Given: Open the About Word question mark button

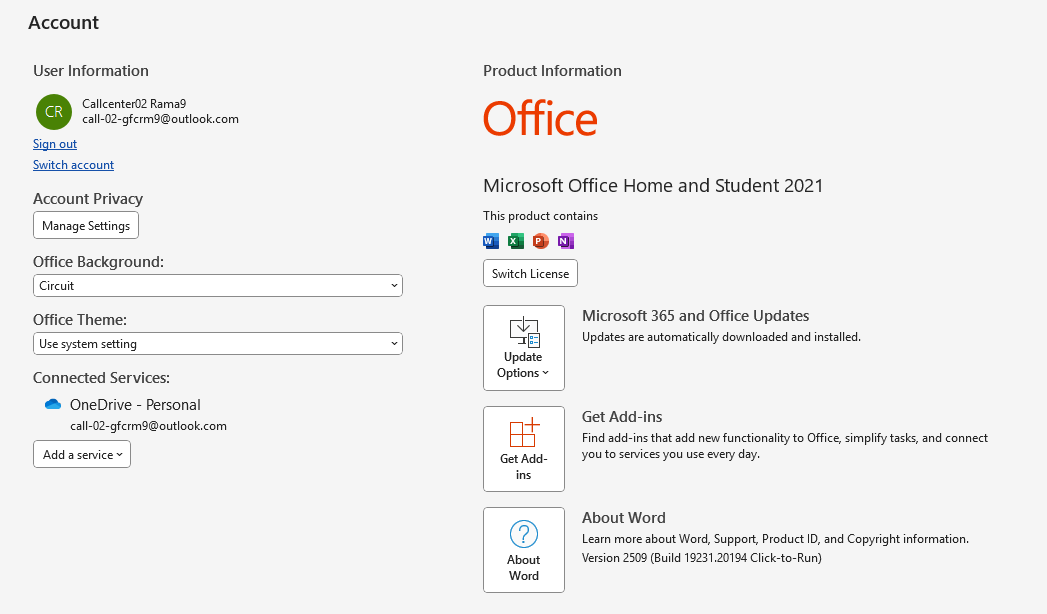Looking at the screenshot, I should [524, 549].
